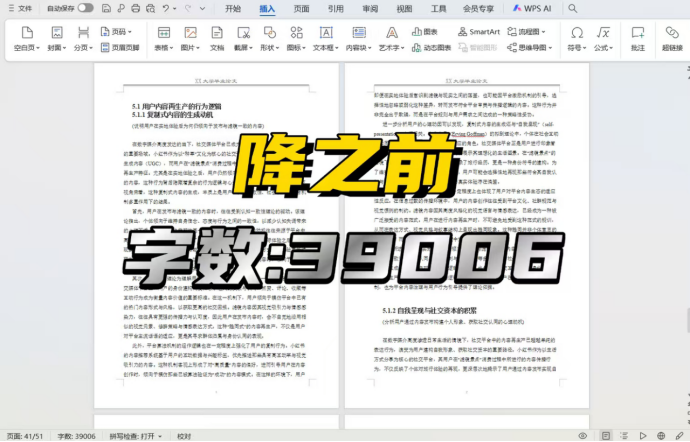Insert a SmartArt graphic
The height and width of the screenshot is (442, 690).
point(479,32)
